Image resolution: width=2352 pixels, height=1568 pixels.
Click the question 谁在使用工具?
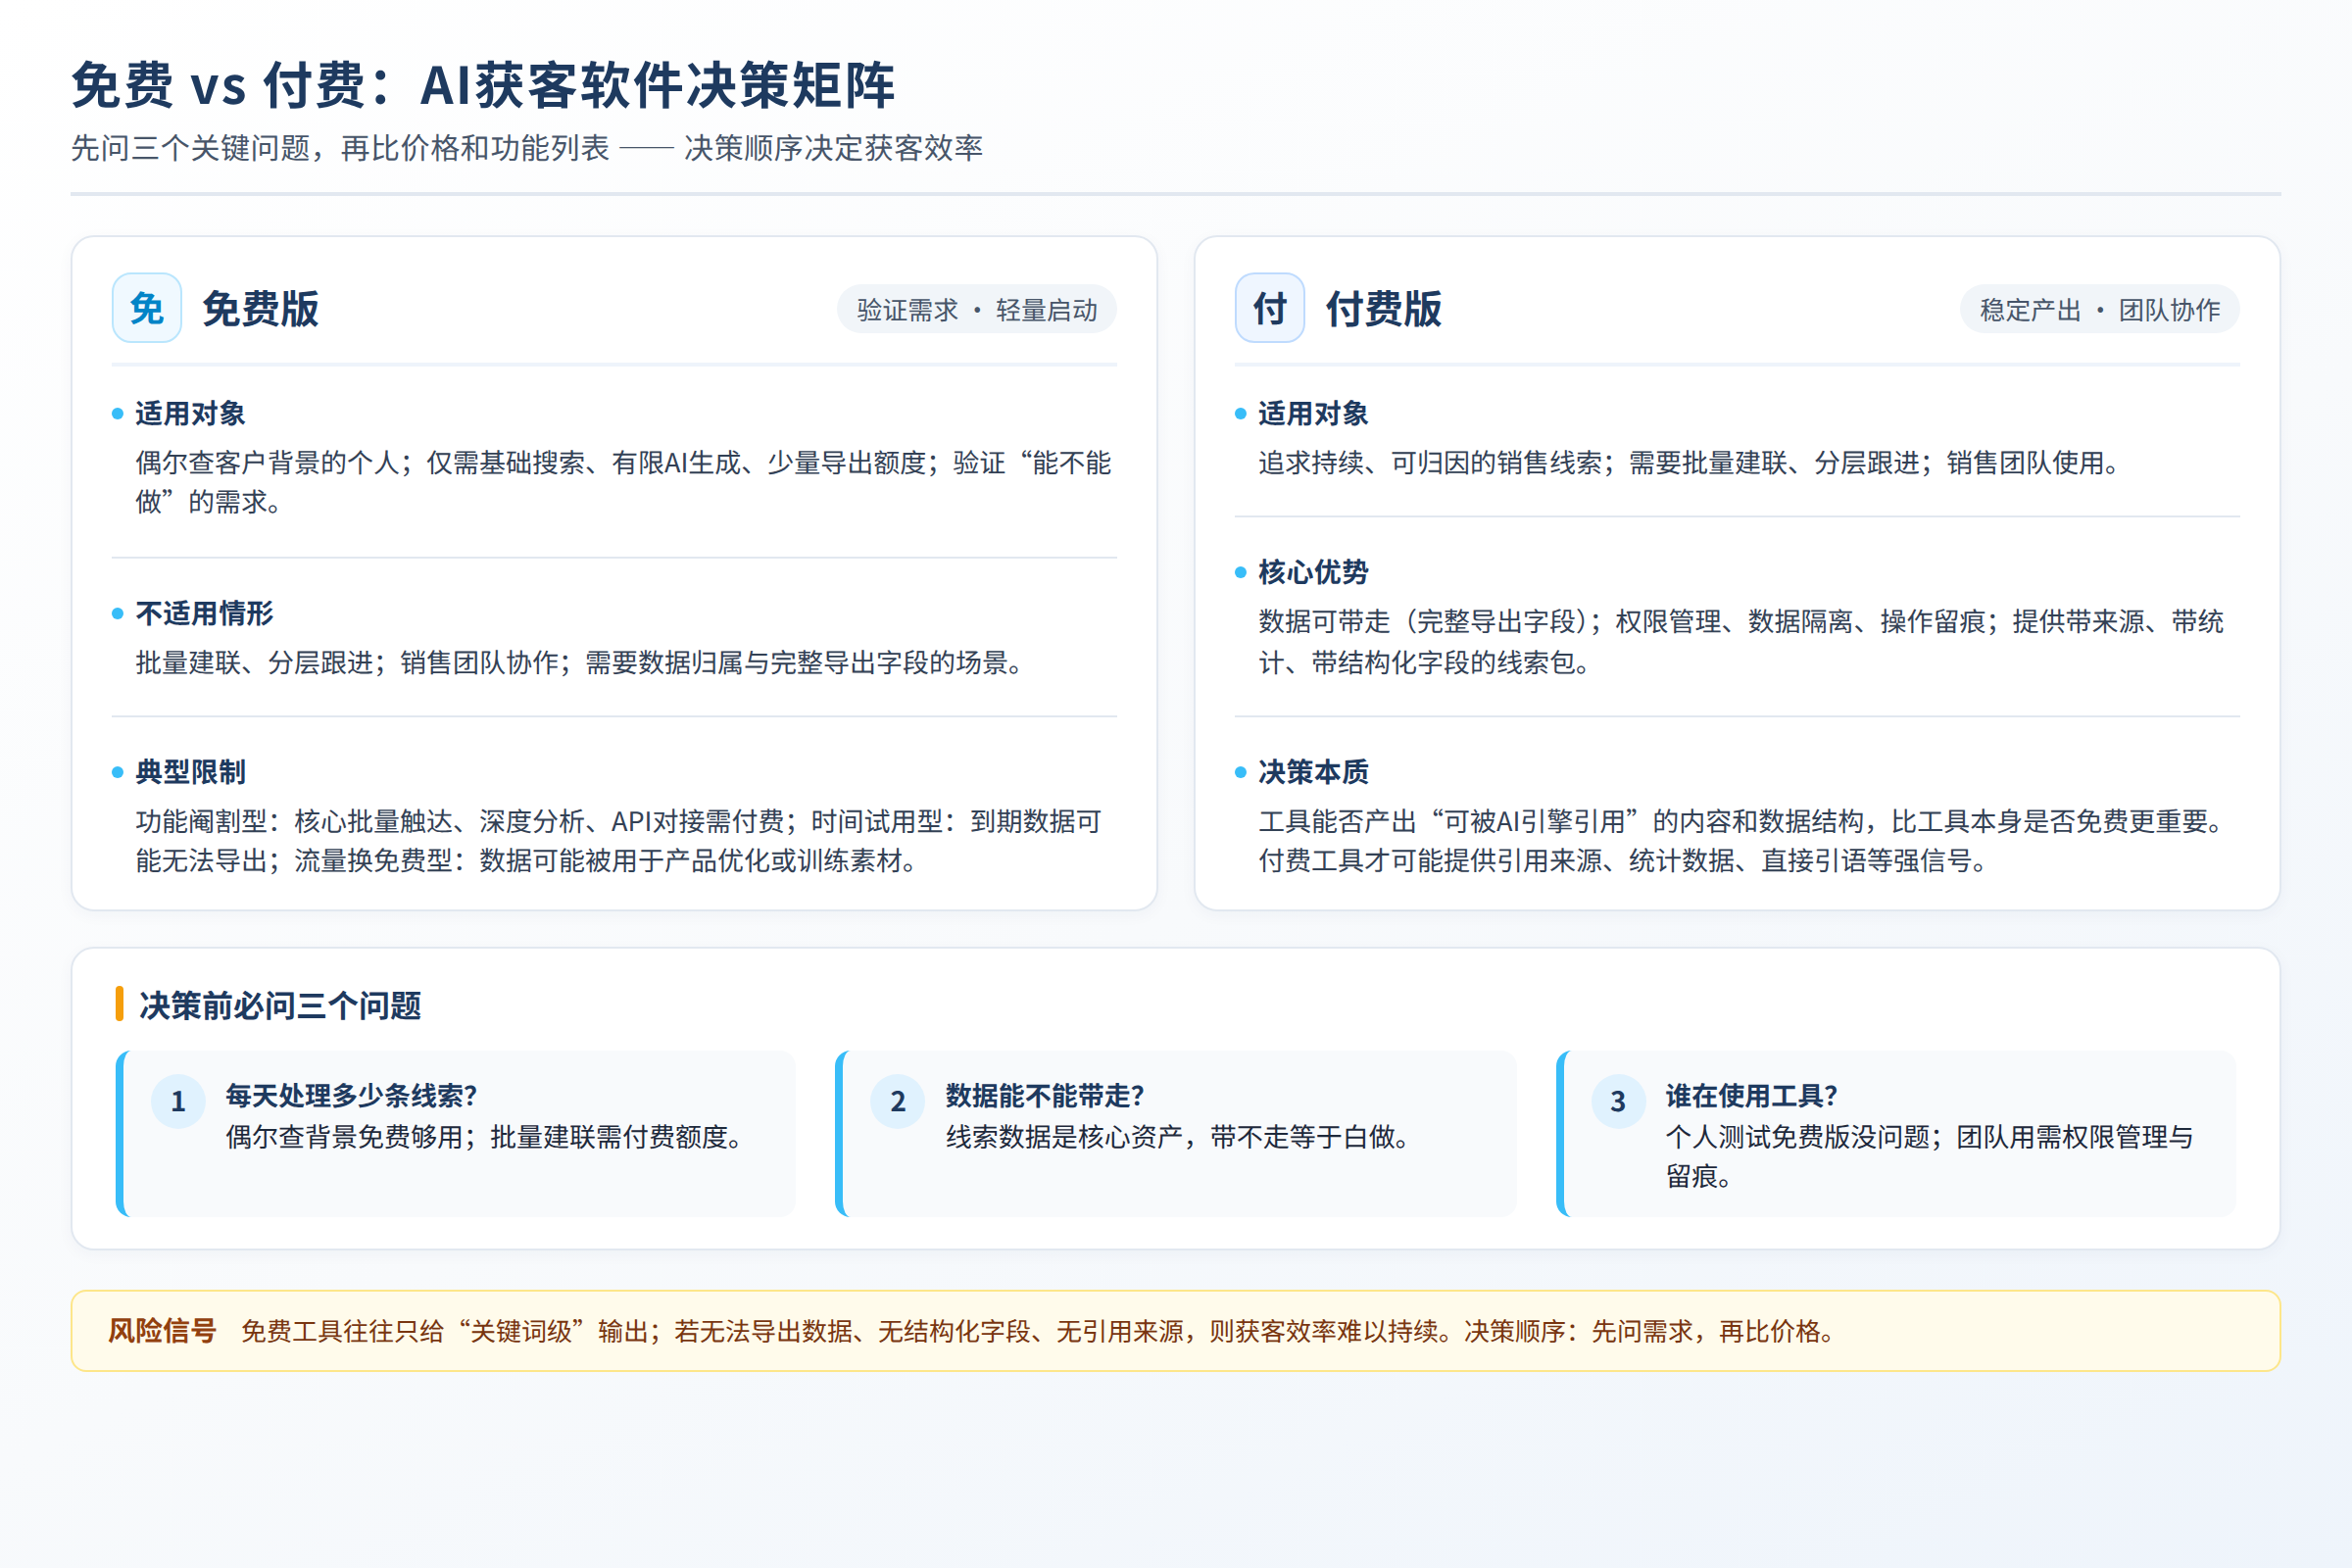(x=1751, y=1095)
